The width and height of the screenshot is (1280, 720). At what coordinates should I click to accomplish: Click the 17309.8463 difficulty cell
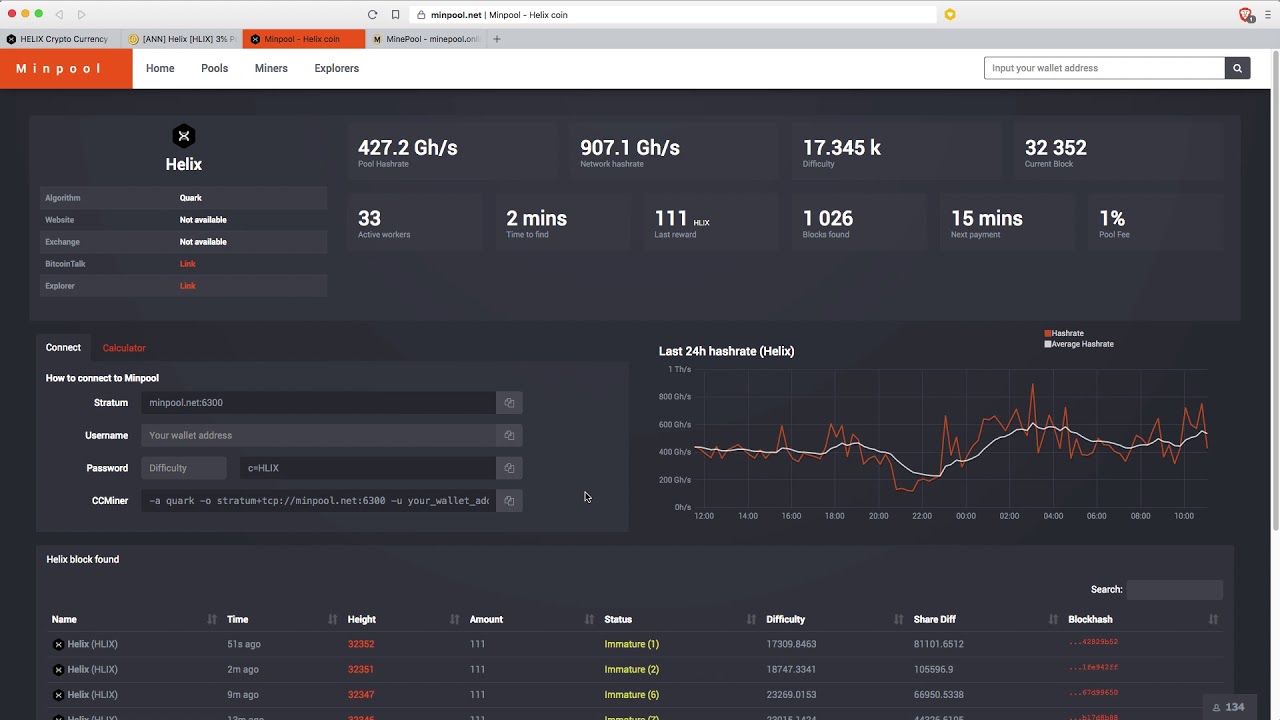[x=791, y=644]
